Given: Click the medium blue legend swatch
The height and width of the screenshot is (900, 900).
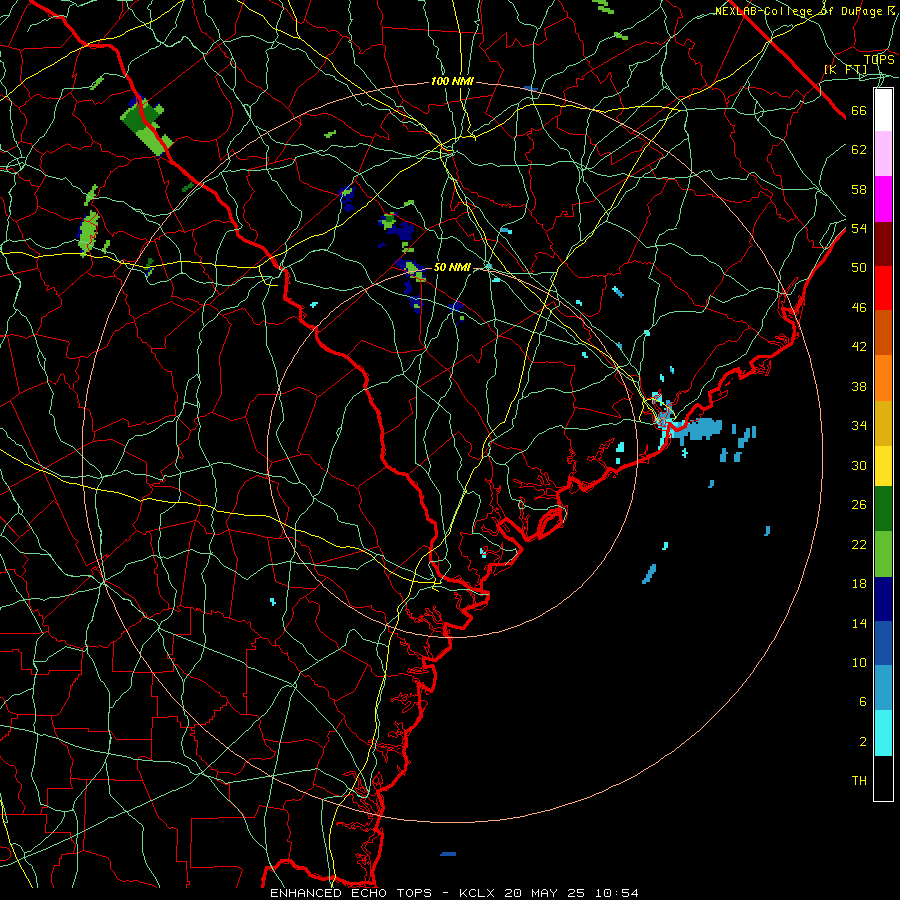Looking at the screenshot, I should tap(883, 643).
